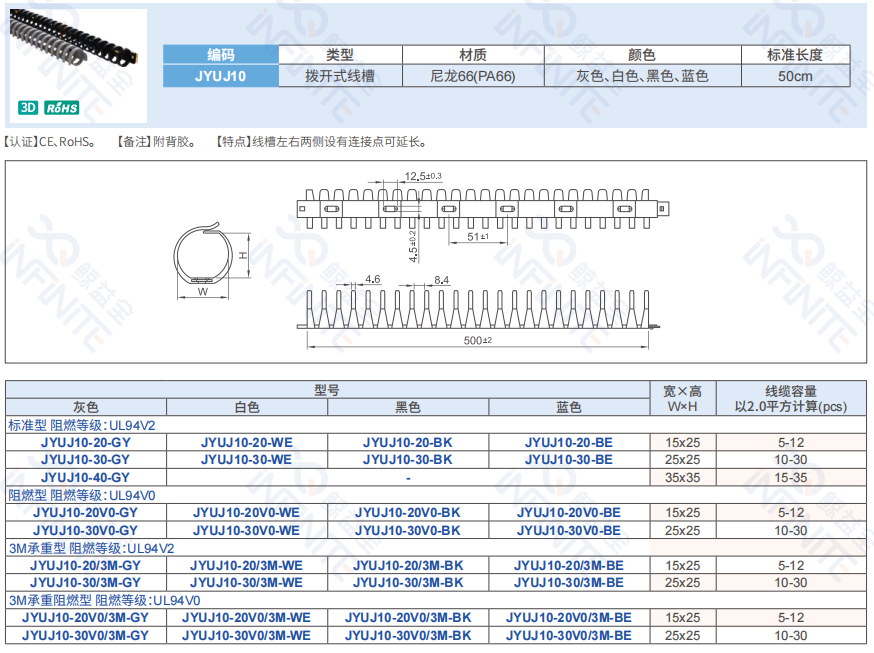Click the top-view drawing with 51±1 dimension
Viewport: 874px width, 653px height.
(483, 207)
